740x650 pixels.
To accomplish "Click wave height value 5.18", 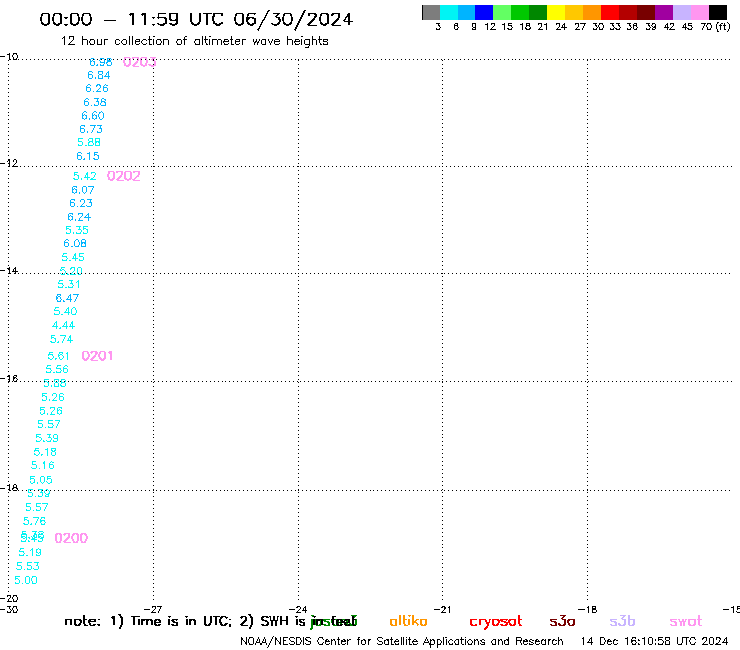I will click(x=45, y=452).
